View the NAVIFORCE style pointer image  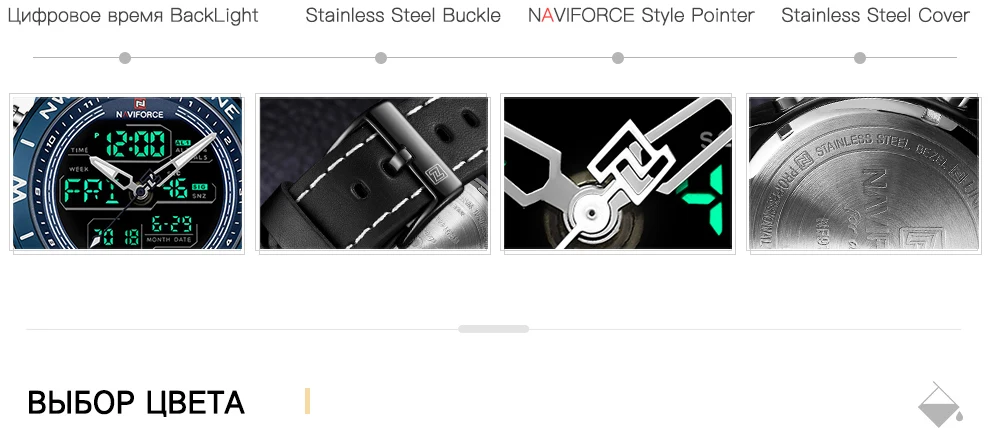tap(618, 173)
